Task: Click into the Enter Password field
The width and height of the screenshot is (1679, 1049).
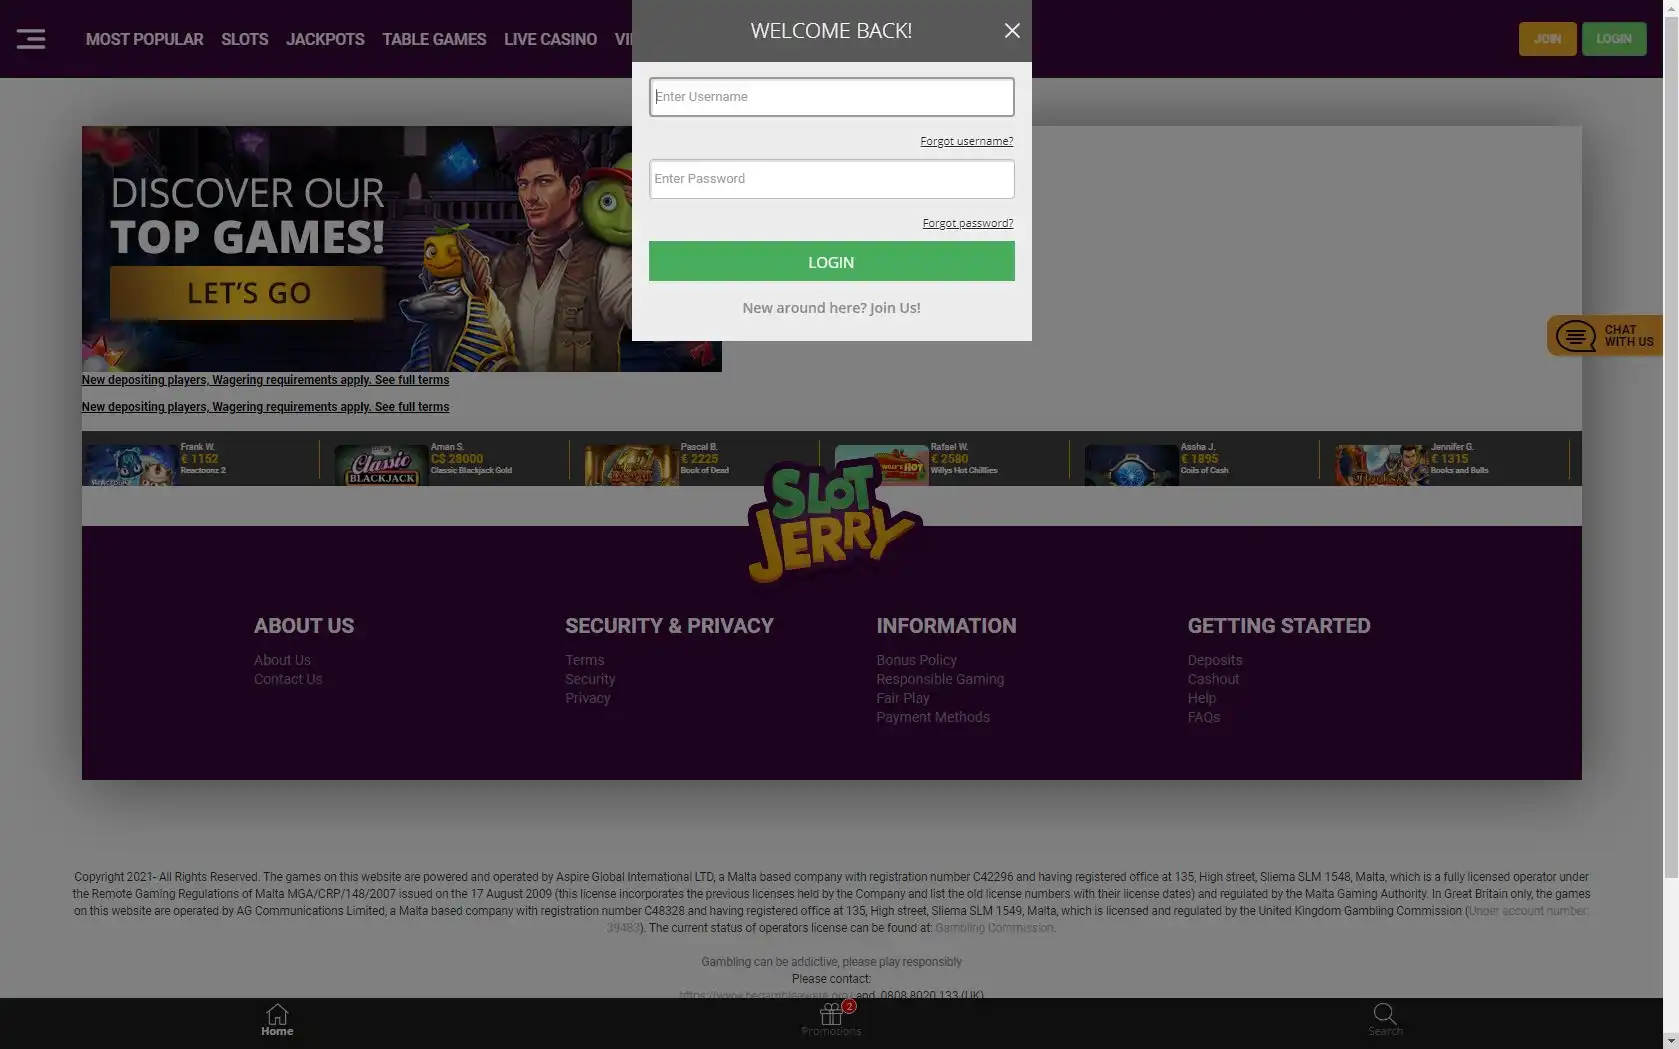Action: pos(831,179)
